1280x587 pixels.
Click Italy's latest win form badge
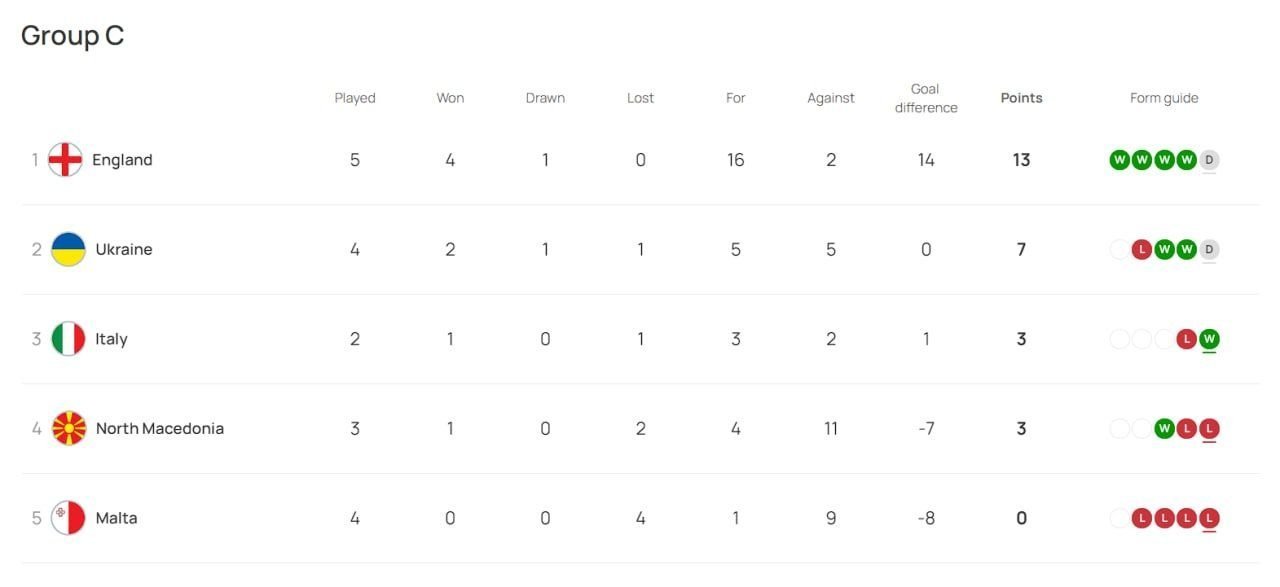tap(1209, 339)
